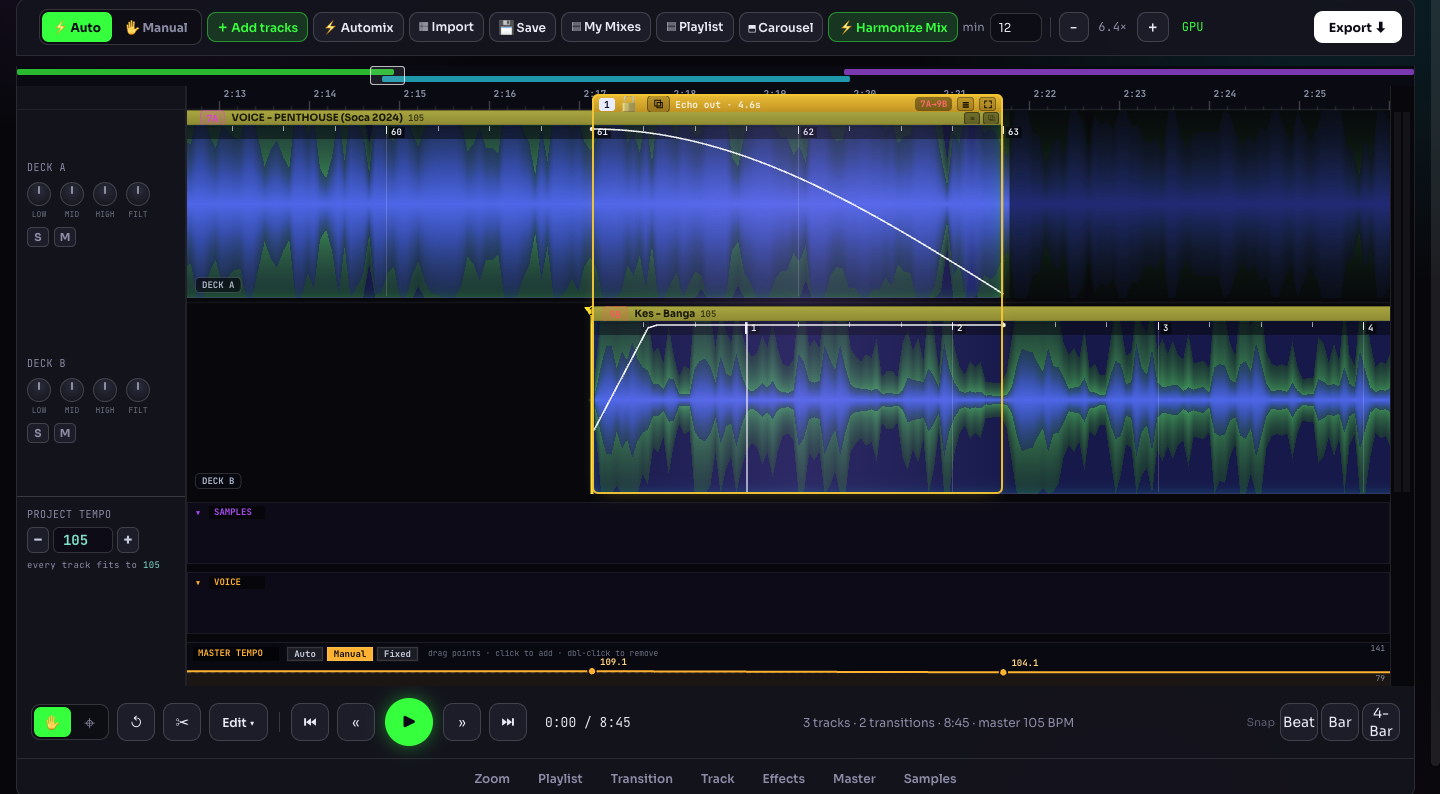Switch to Auto mode
1440x794 pixels.
pyautogui.click(x=77, y=27)
